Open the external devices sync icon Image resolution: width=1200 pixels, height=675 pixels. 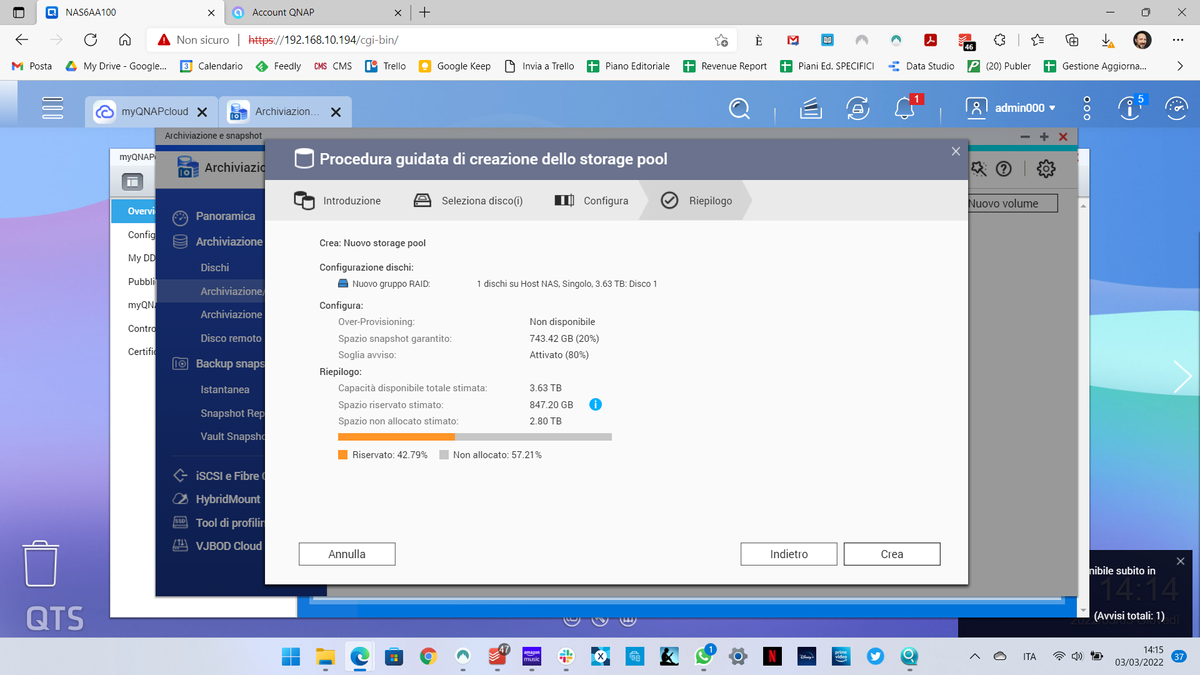tap(857, 108)
